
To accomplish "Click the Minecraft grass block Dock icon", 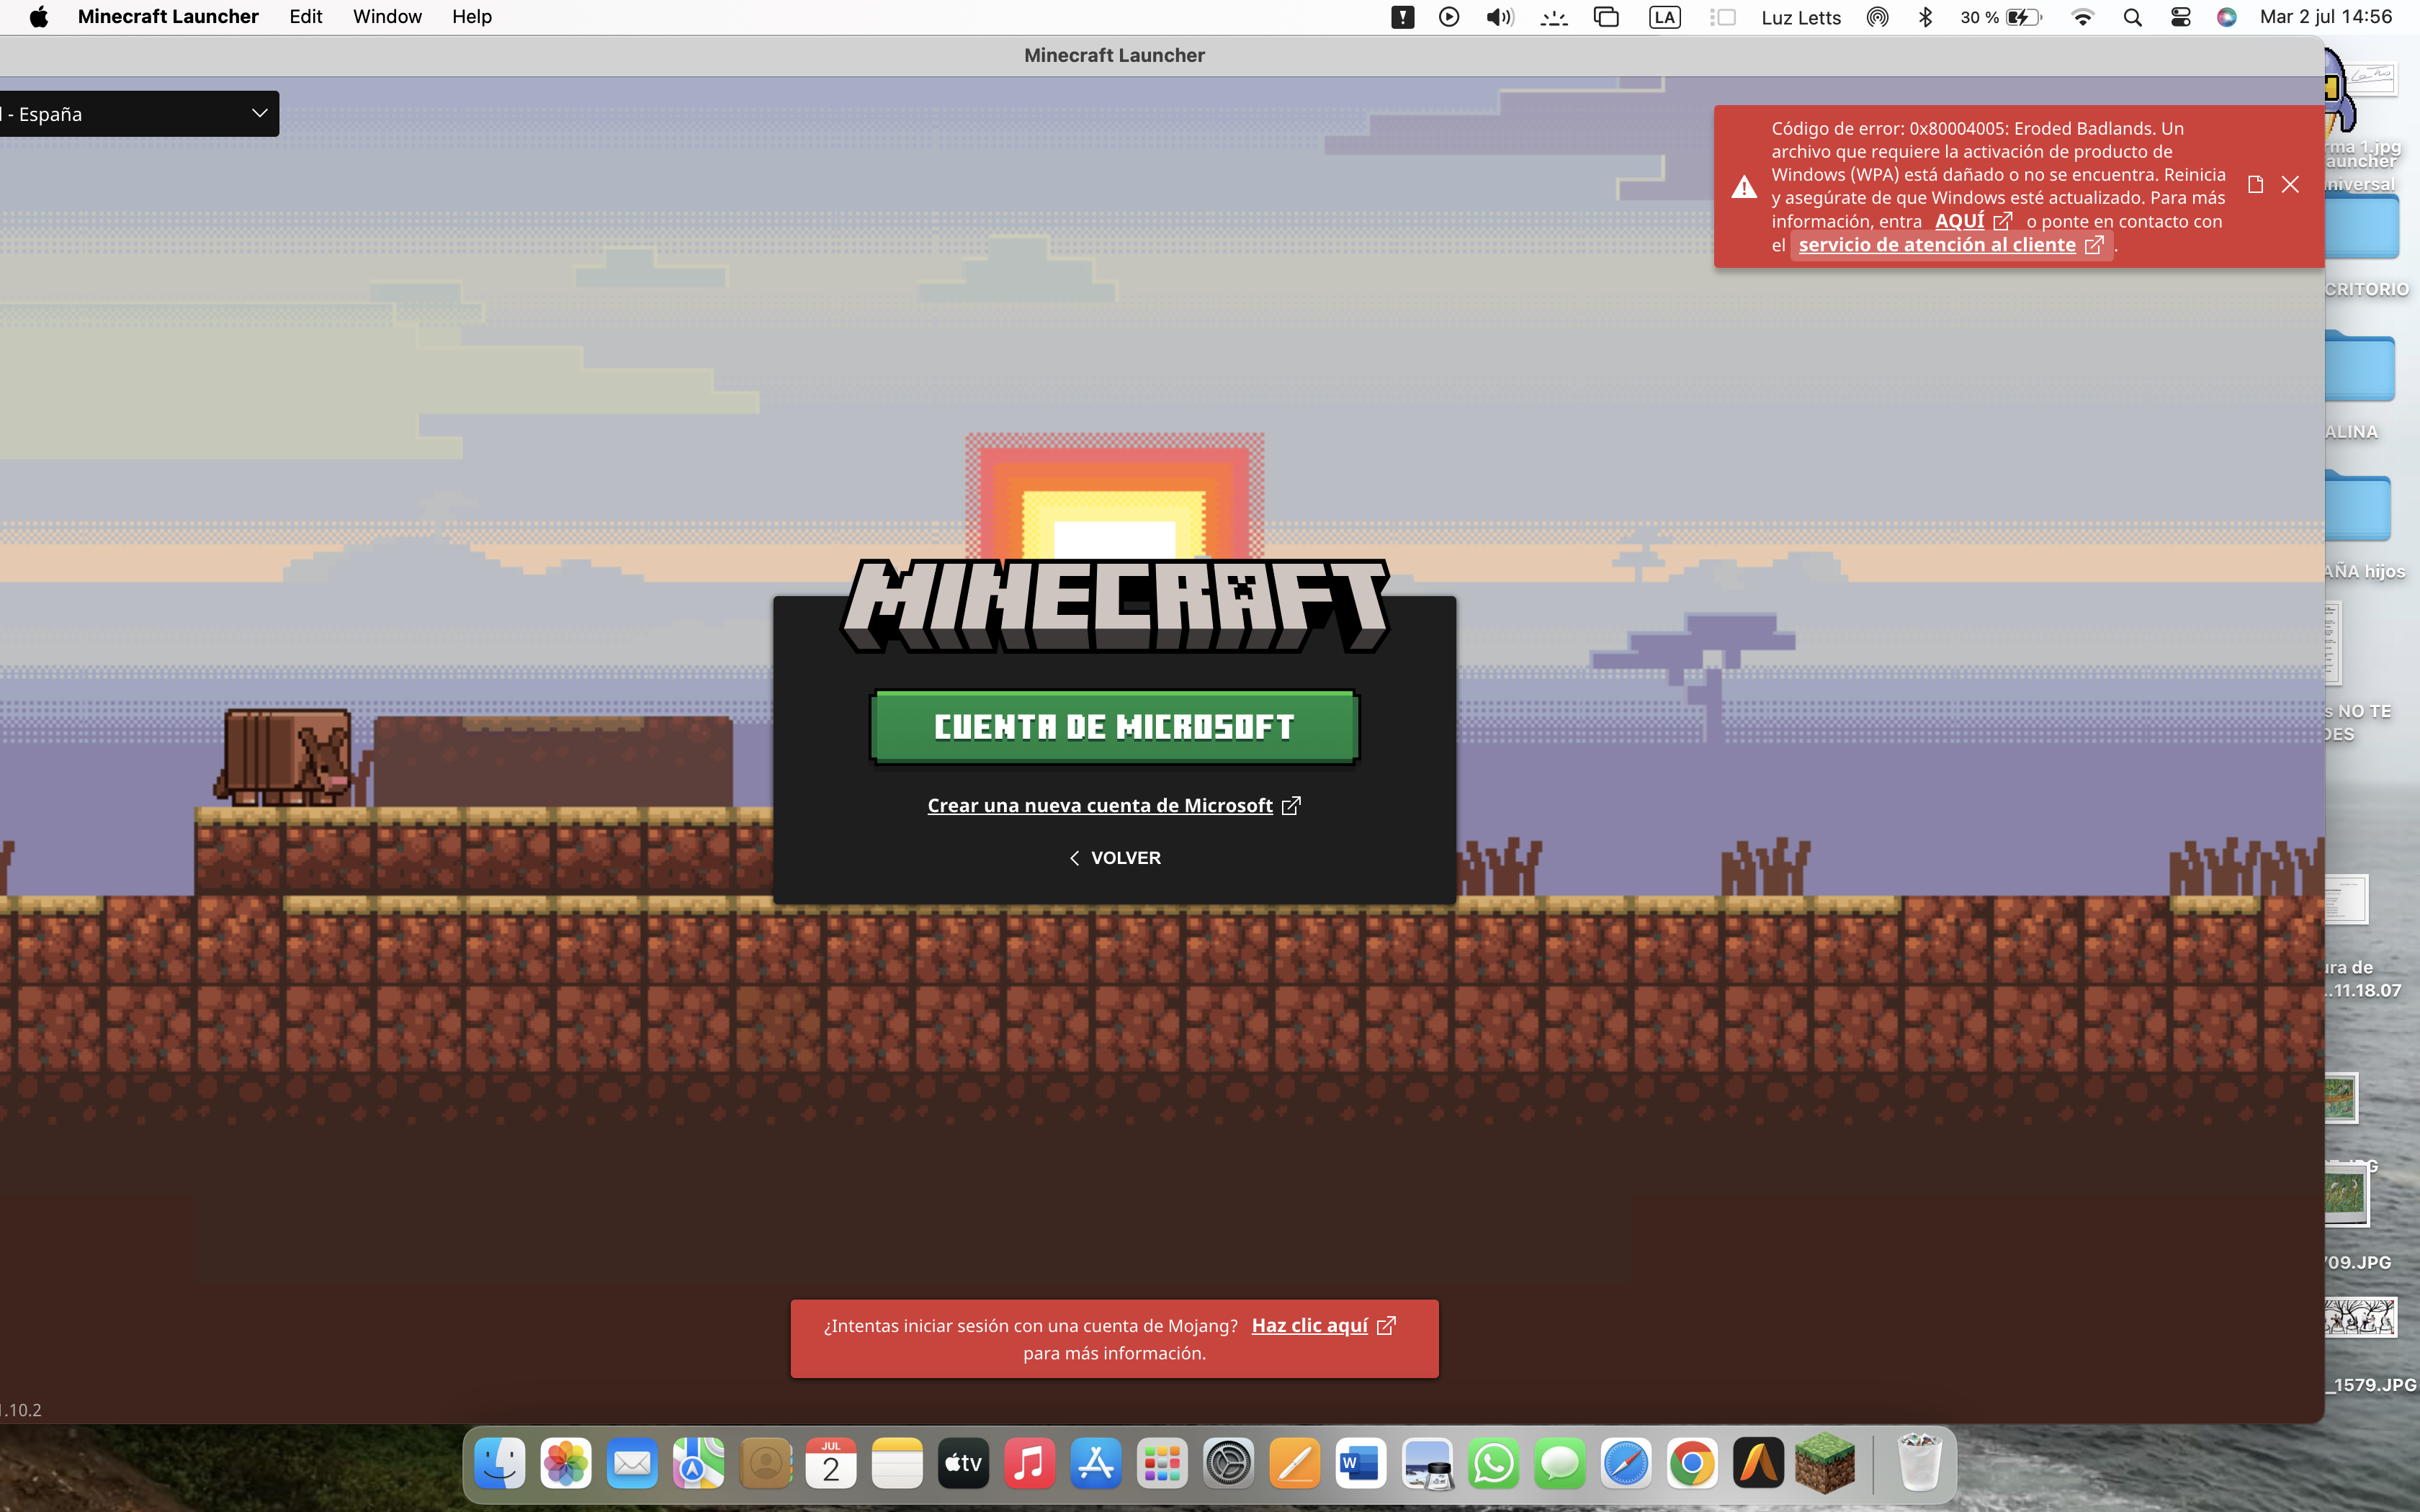I will pyautogui.click(x=1825, y=1464).
